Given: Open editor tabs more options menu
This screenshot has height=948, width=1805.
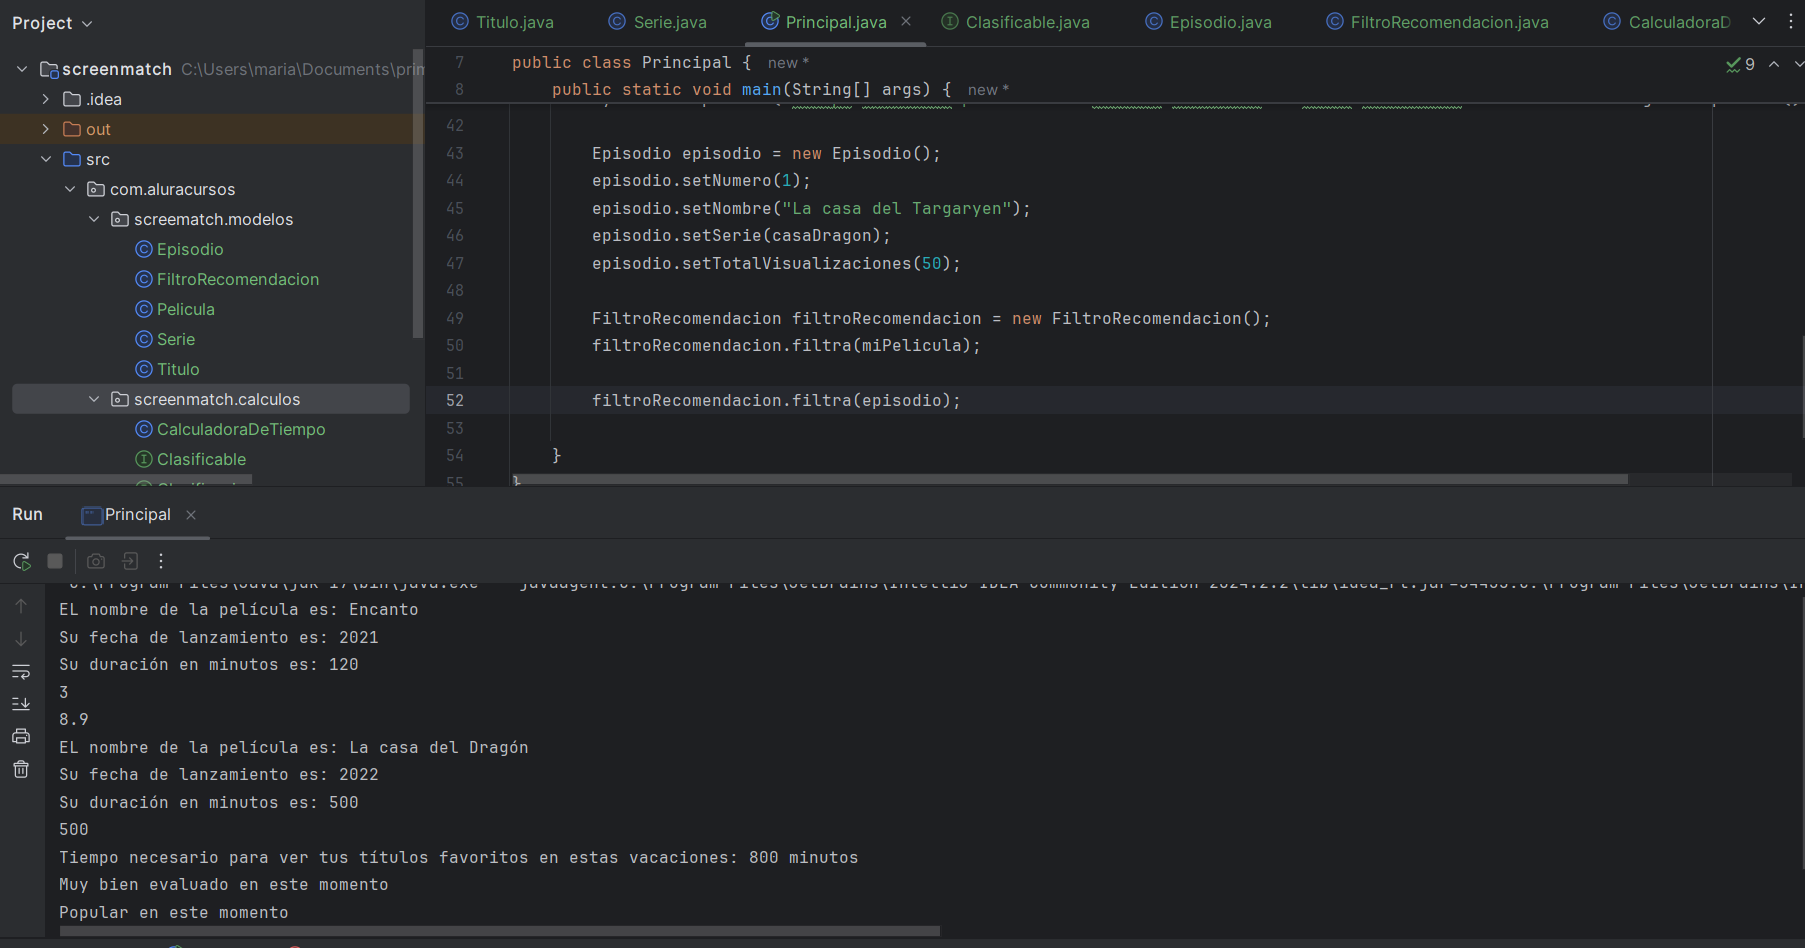Looking at the screenshot, I should (x=1791, y=21).
